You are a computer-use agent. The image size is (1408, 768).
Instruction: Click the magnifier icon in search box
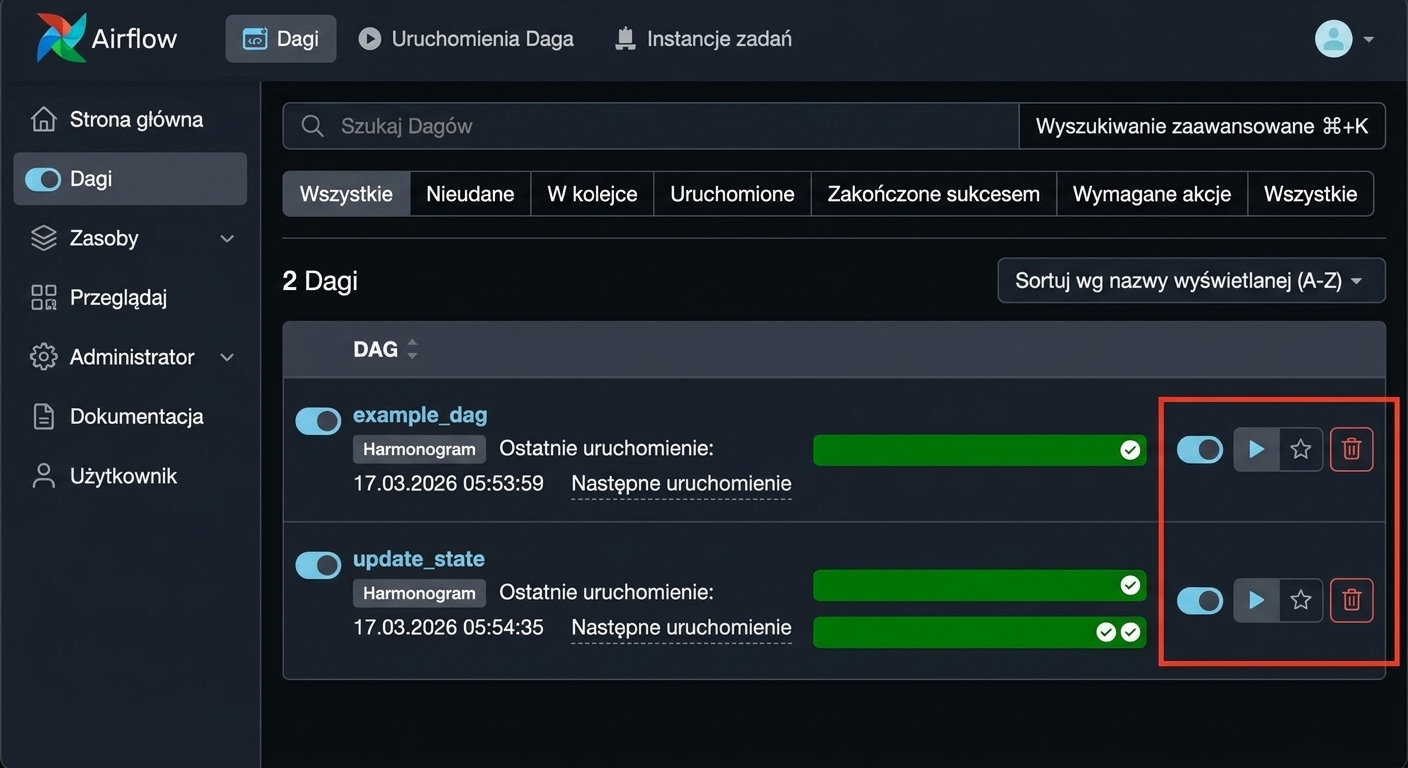[312, 126]
